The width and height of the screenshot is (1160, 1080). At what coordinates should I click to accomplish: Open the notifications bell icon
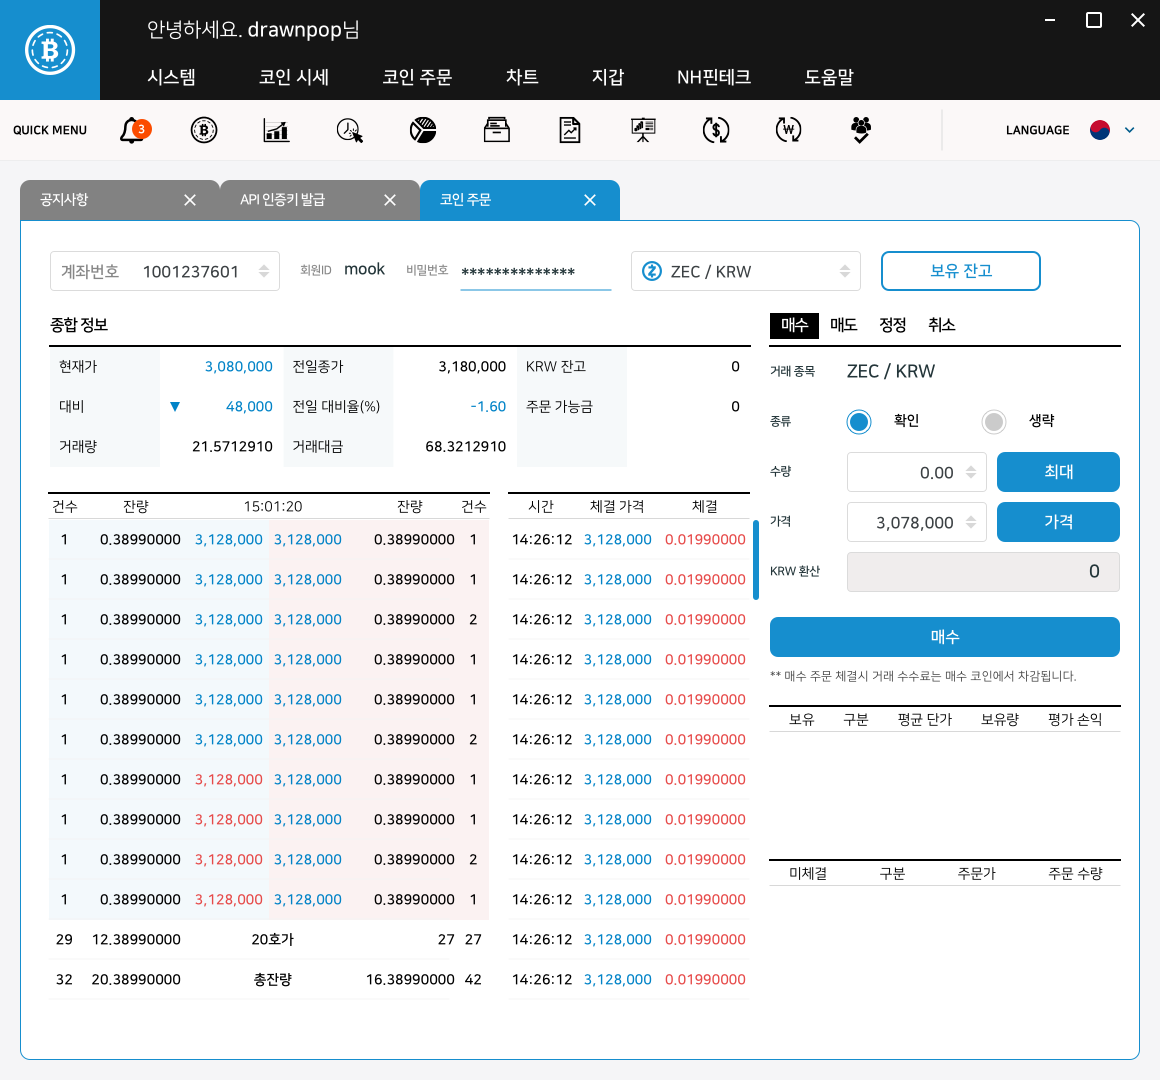(x=133, y=130)
